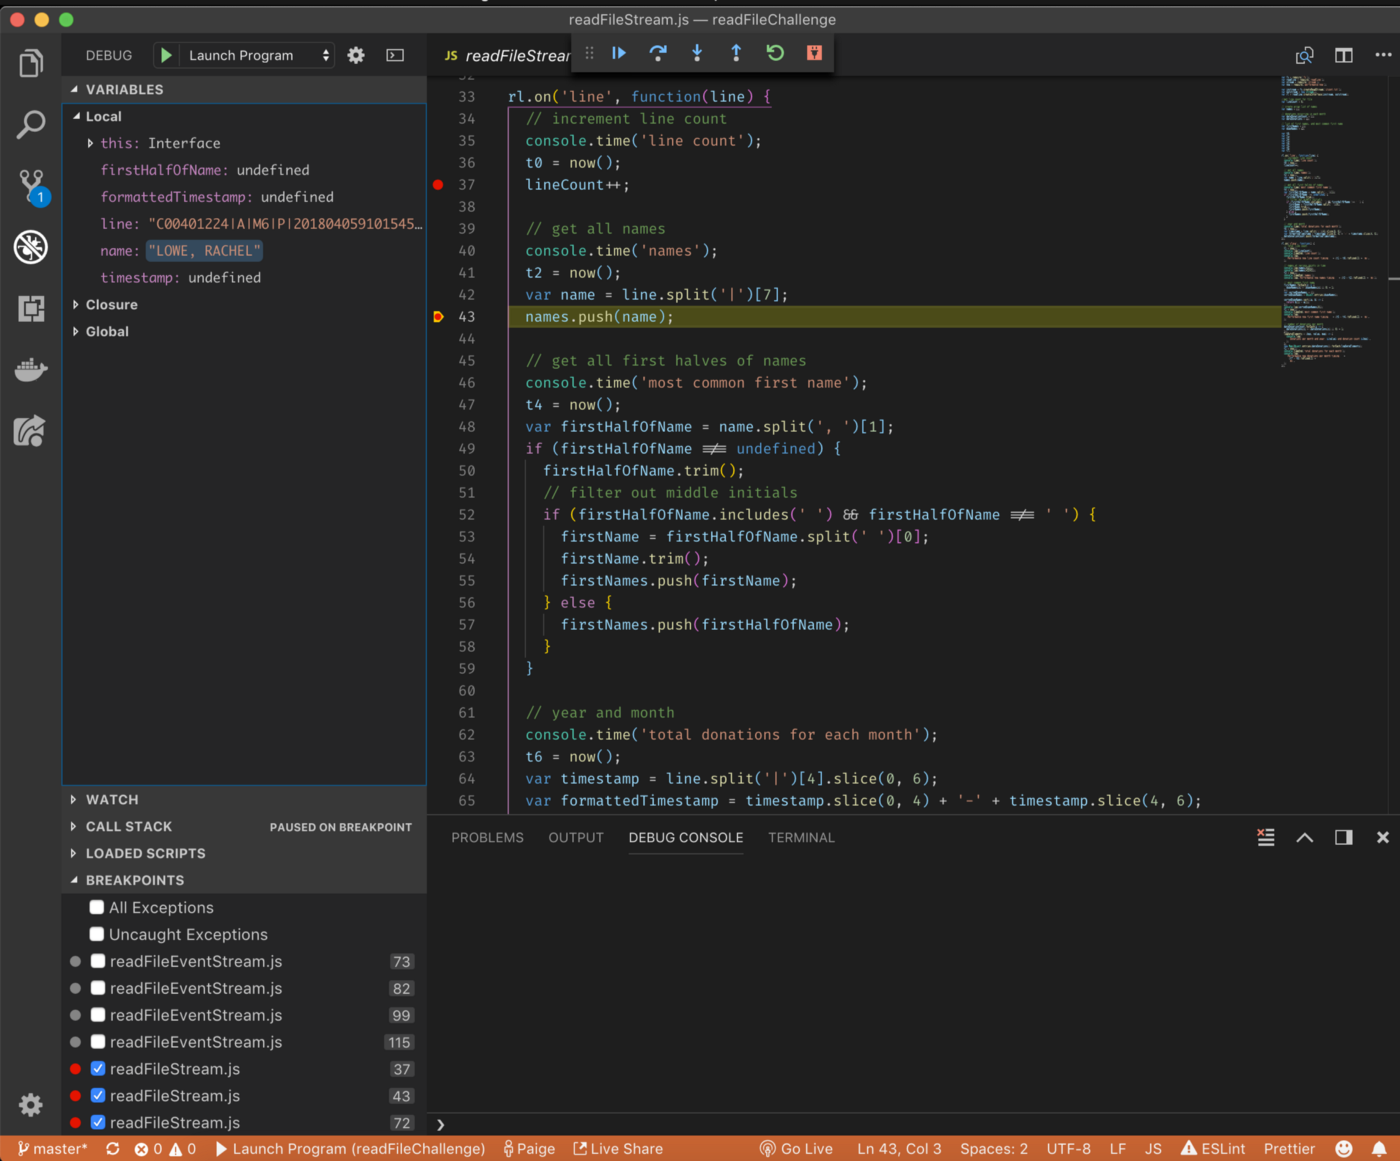The width and height of the screenshot is (1400, 1161).
Task: Click the Step Into debug icon
Action: click(697, 53)
